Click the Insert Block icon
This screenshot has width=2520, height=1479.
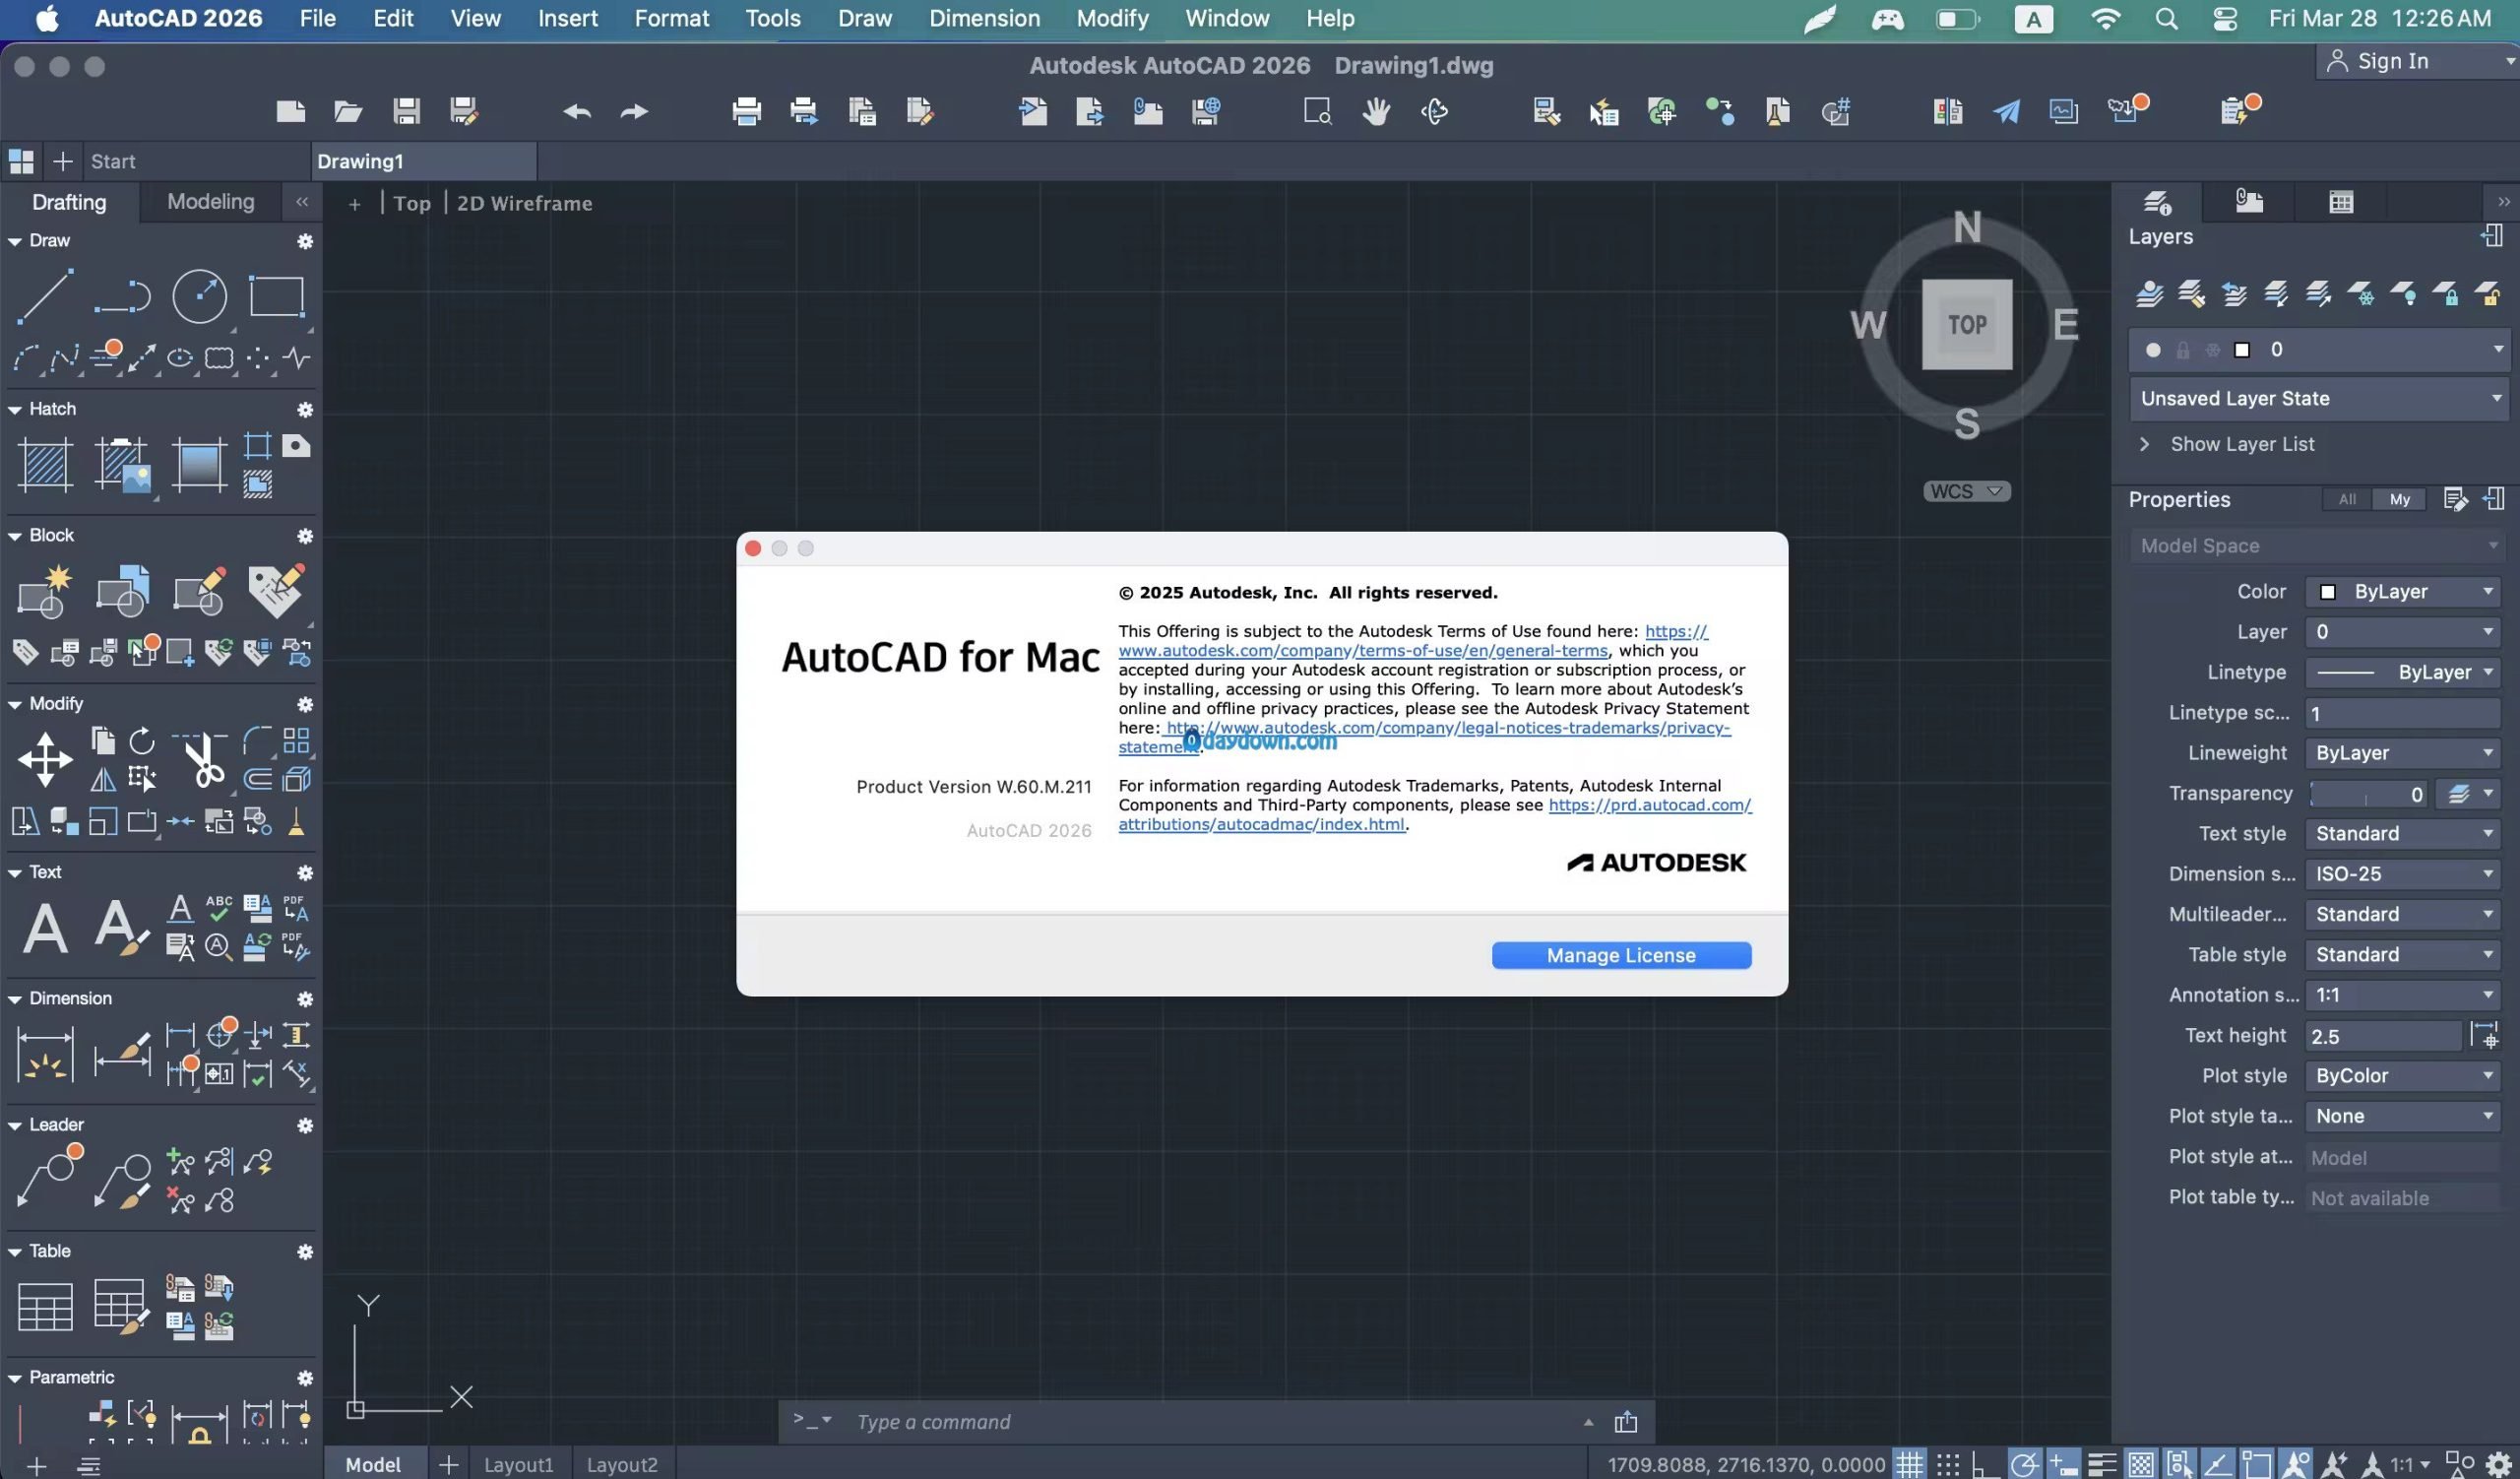coord(122,591)
